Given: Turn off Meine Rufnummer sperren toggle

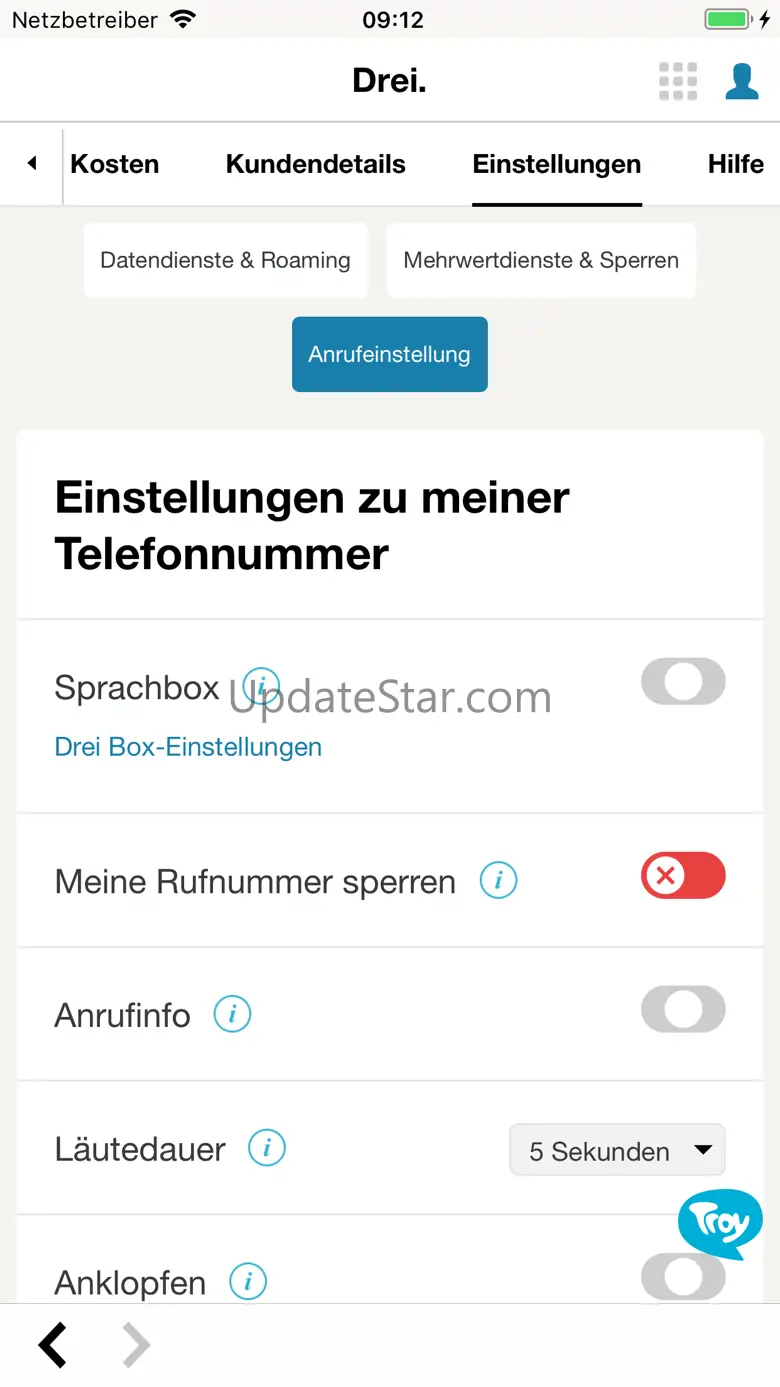Looking at the screenshot, I should [683, 876].
